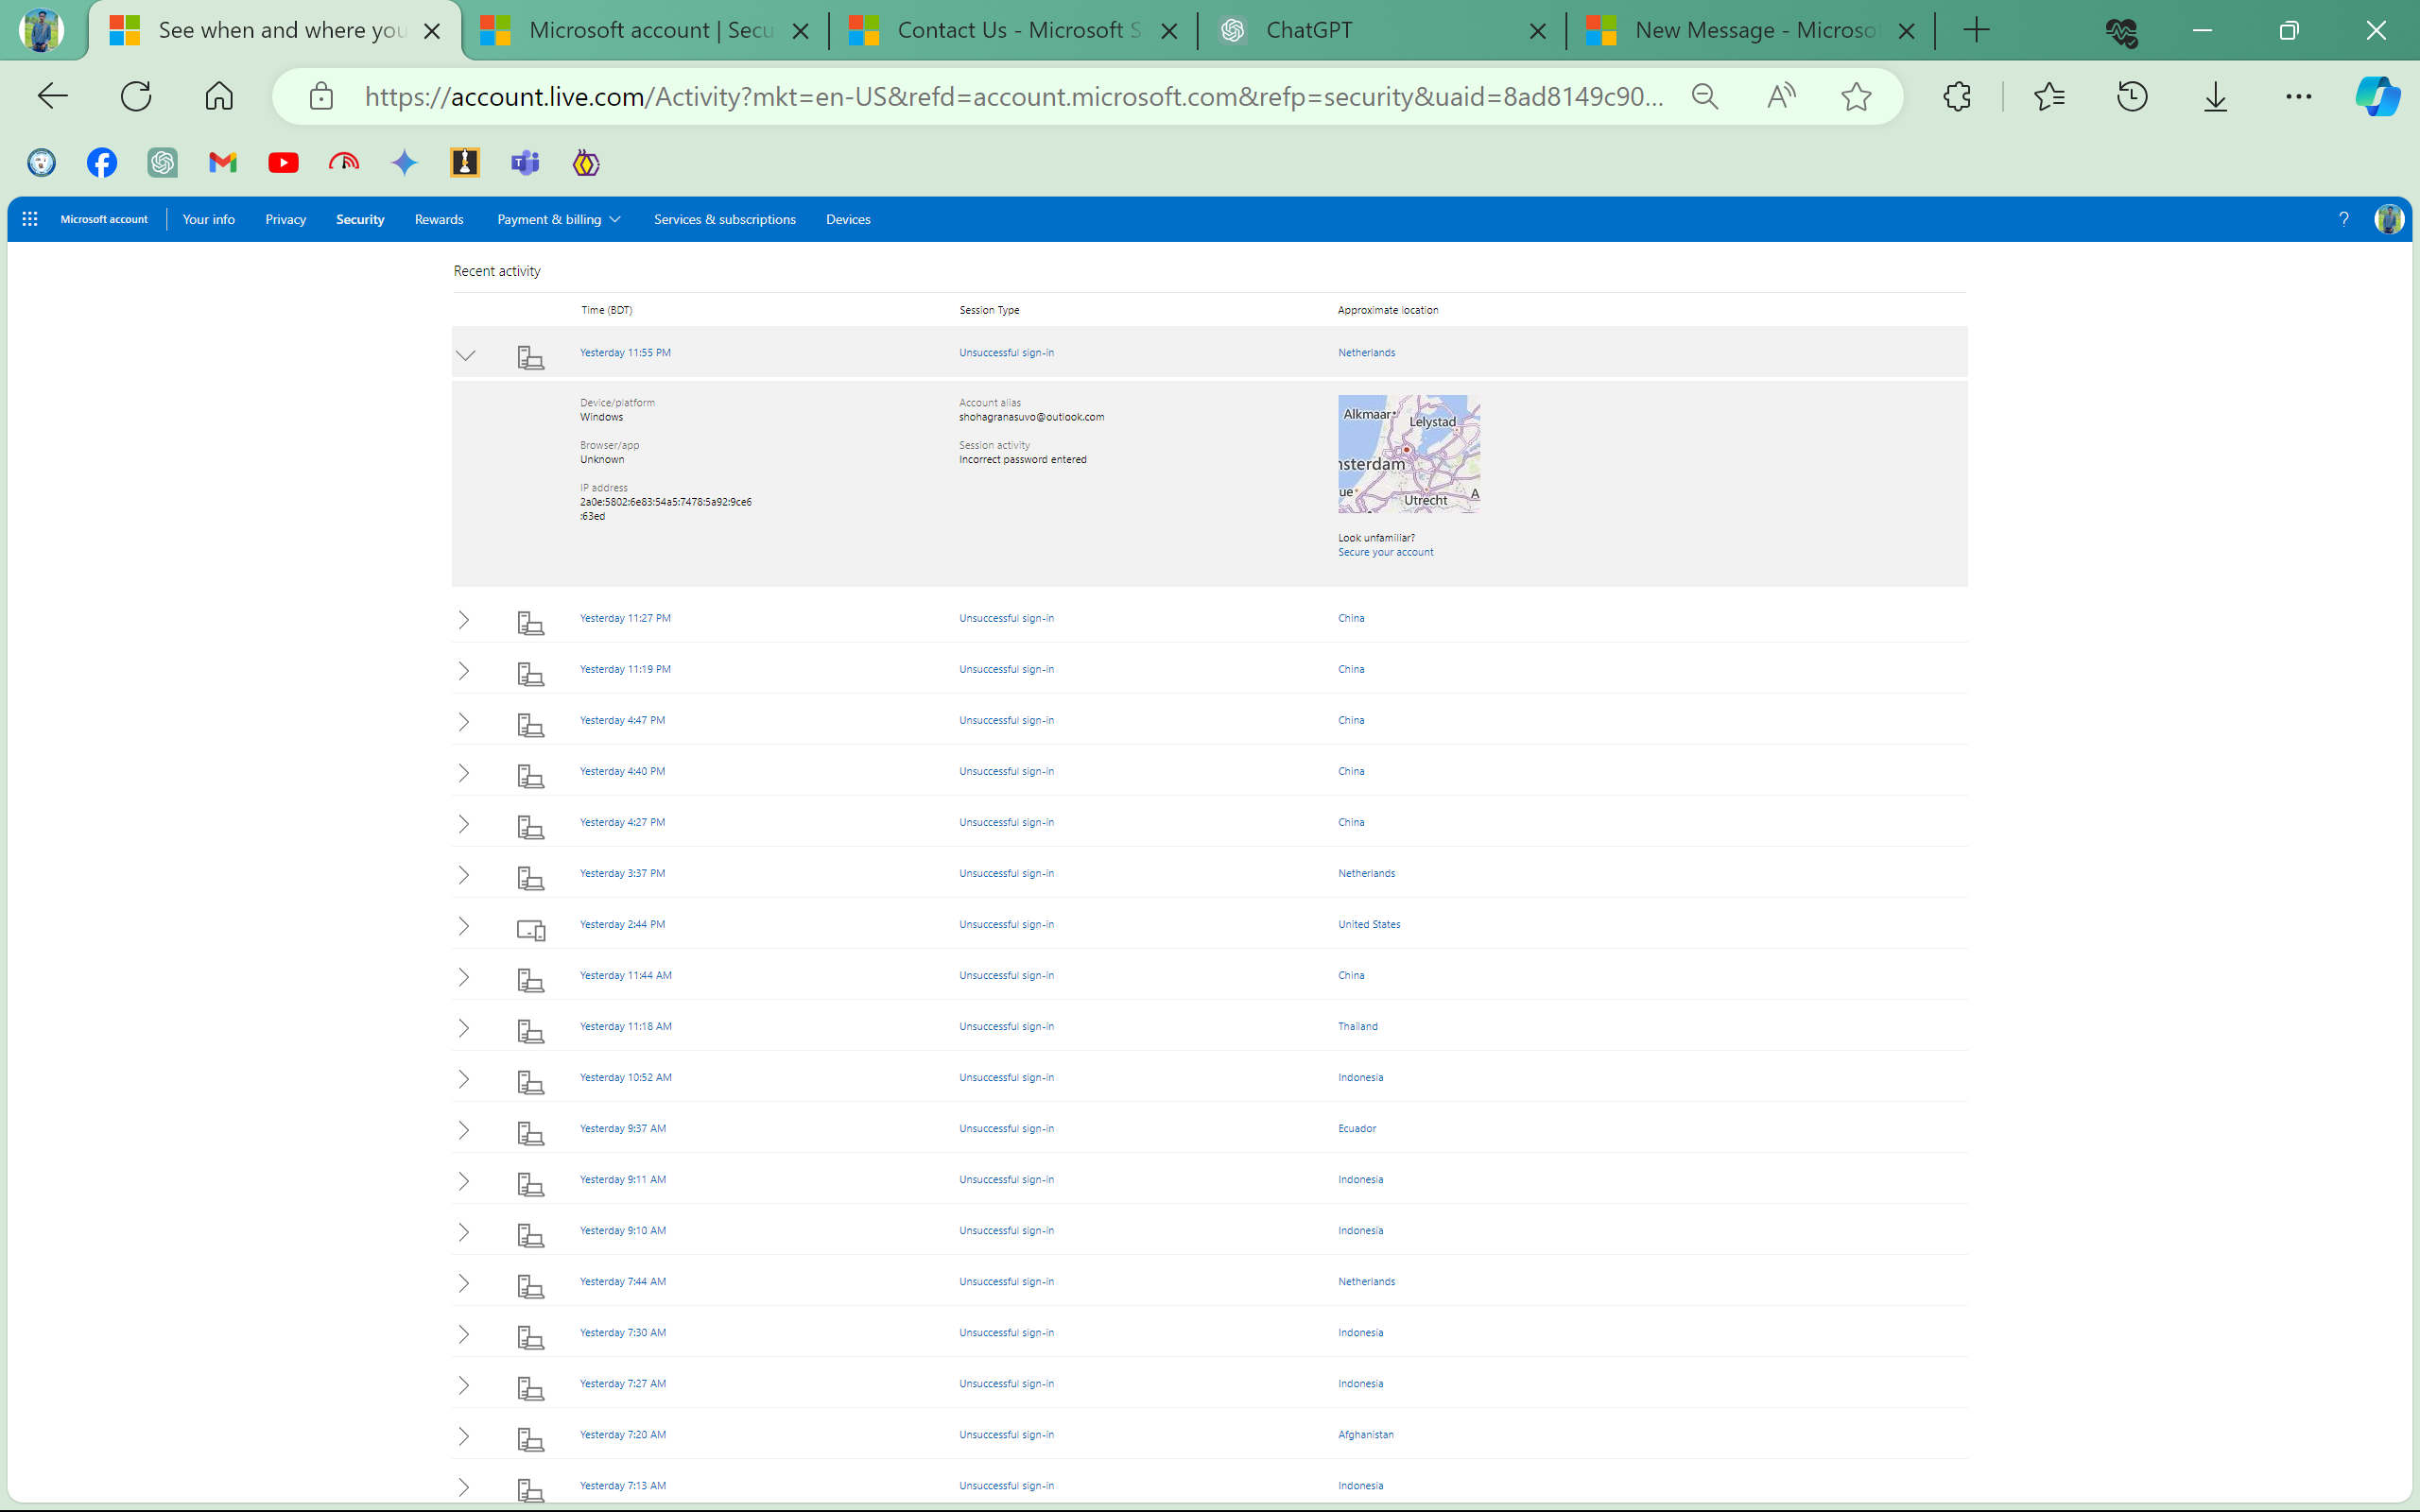The width and height of the screenshot is (2420, 1512).
Task: Go to the Privacy menu item
Action: 285,219
